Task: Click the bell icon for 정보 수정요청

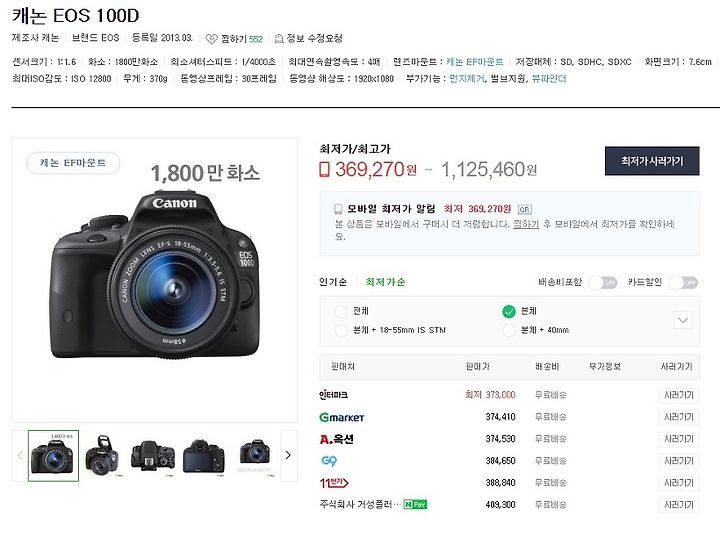Action: [x=278, y=39]
